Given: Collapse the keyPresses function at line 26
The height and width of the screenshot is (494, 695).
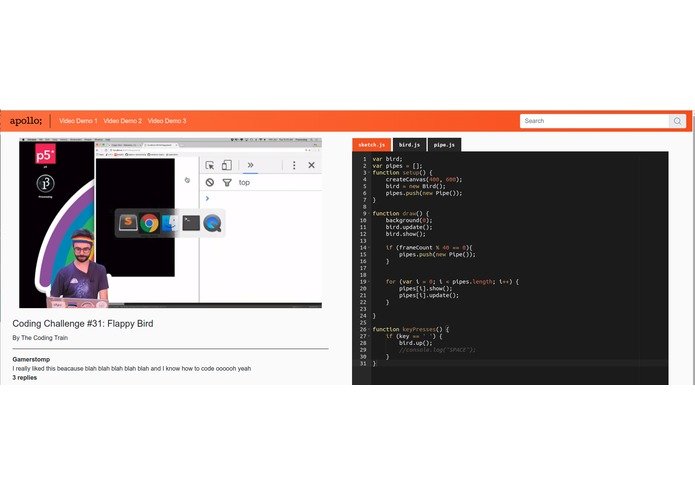Looking at the screenshot, I should (x=369, y=330).
